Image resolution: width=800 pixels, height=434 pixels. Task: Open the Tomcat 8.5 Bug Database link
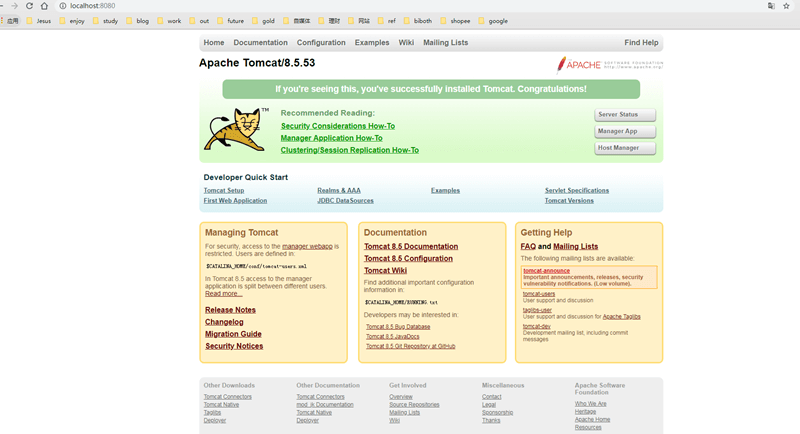(x=398, y=327)
